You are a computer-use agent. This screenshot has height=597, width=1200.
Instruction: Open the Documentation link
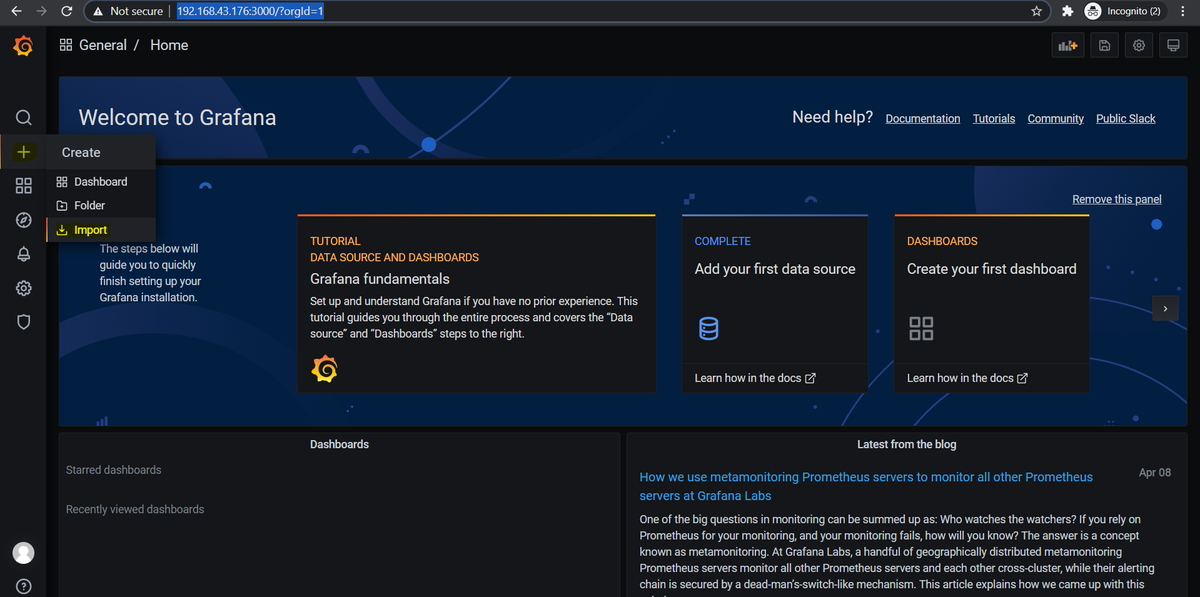[x=922, y=118]
